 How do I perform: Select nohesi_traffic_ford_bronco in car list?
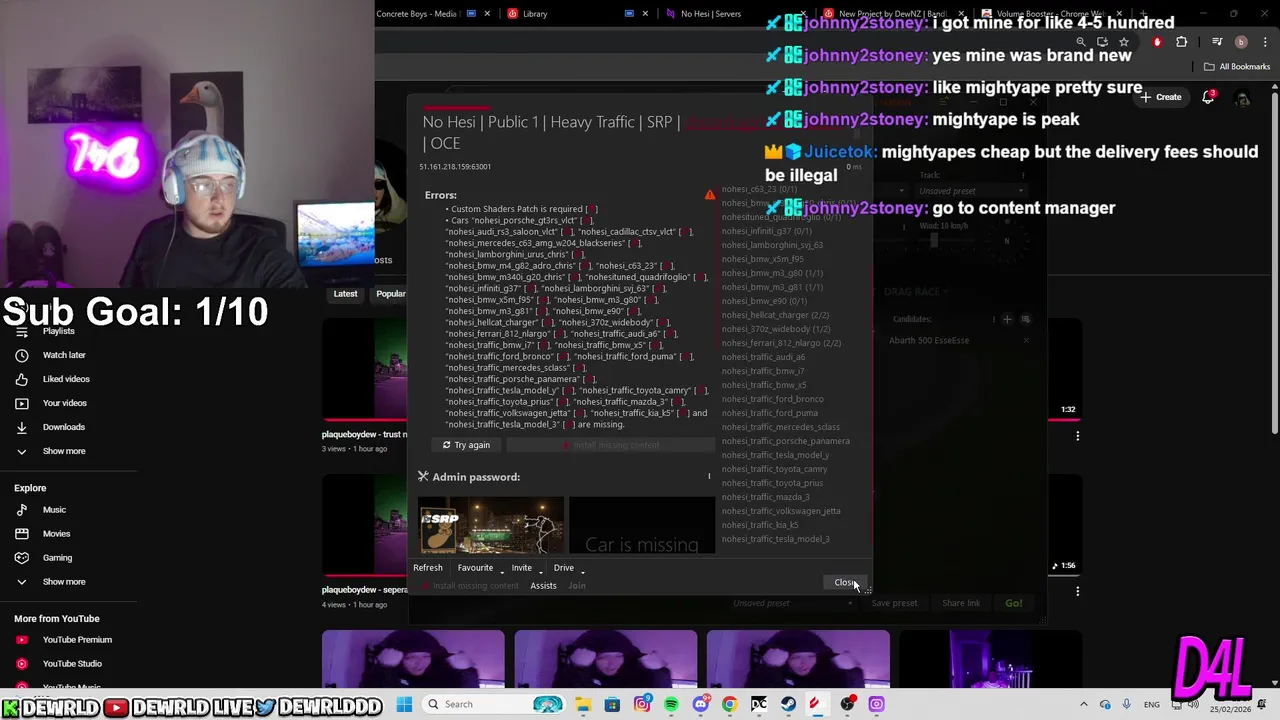click(772, 399)
